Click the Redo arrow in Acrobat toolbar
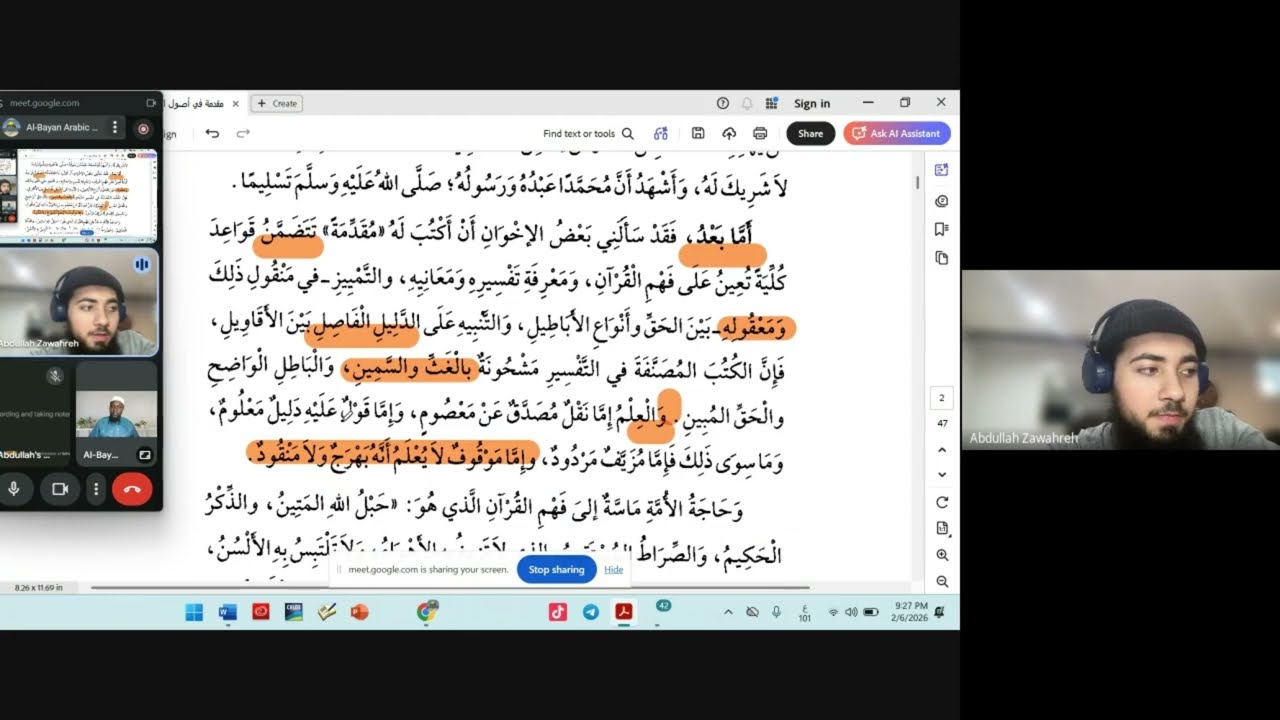The image size is (1280, 720). (243, 133)
